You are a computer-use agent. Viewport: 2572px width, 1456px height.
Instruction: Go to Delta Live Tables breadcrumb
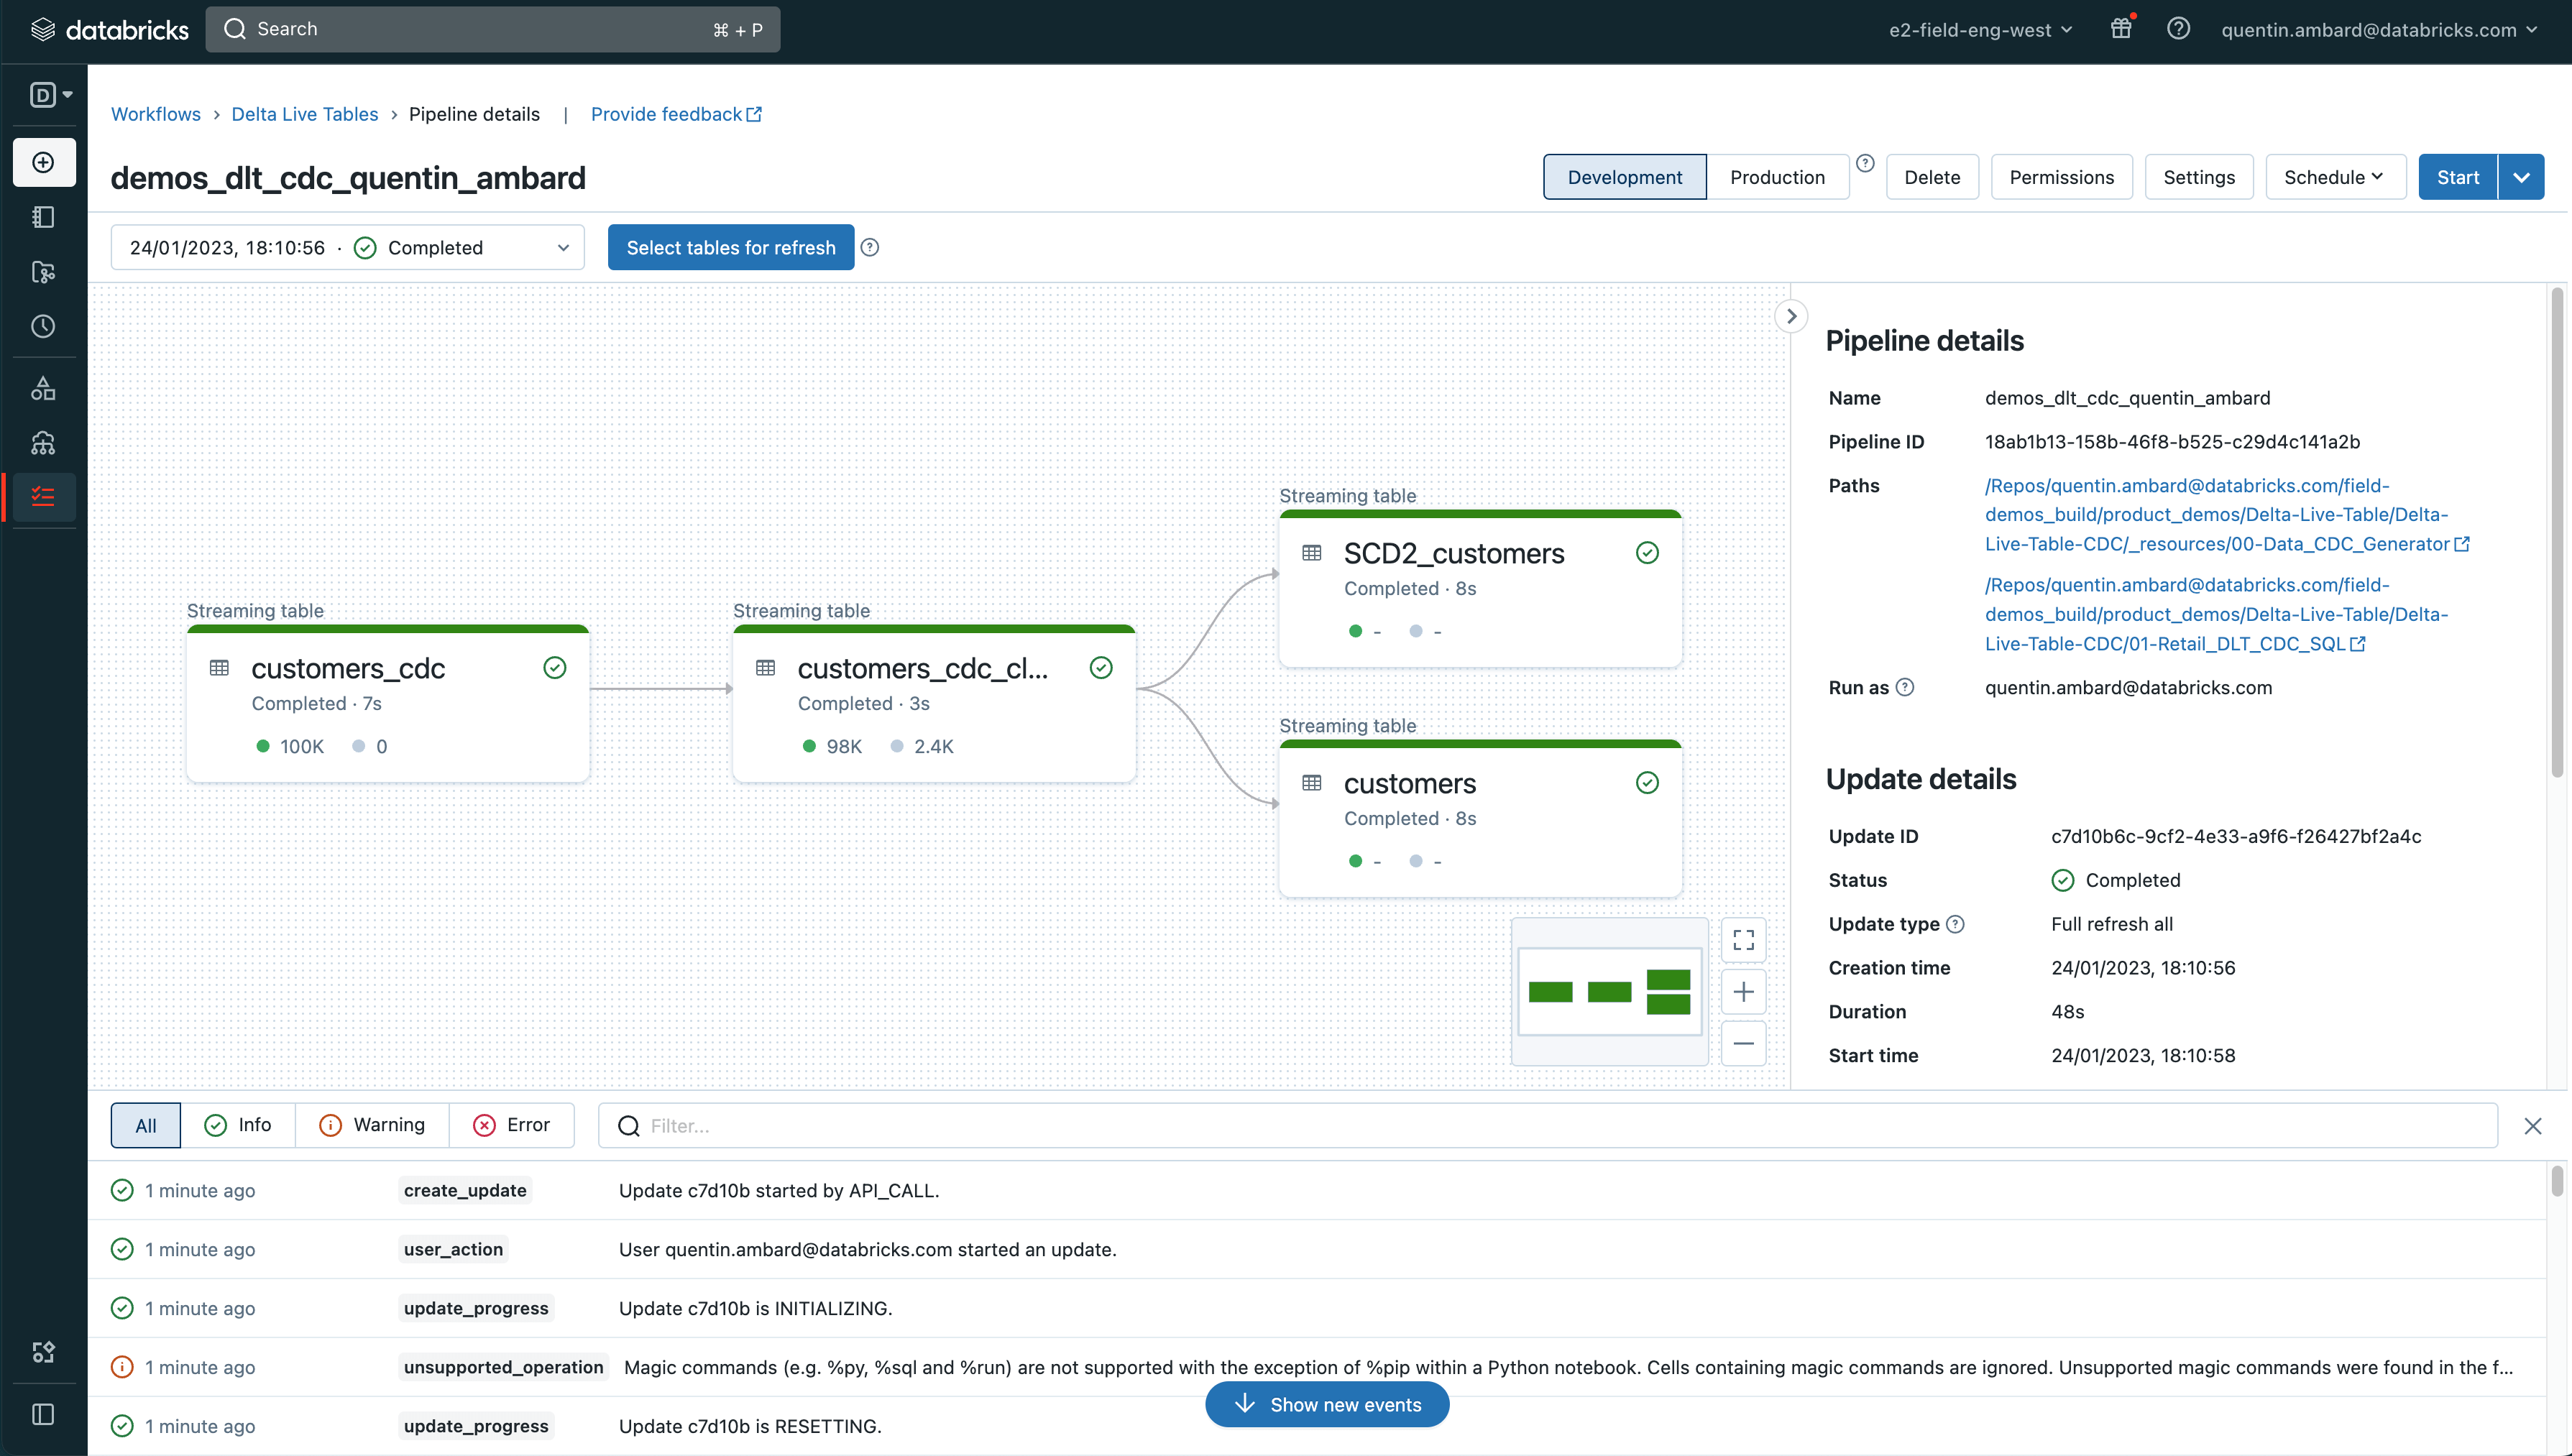304,114
